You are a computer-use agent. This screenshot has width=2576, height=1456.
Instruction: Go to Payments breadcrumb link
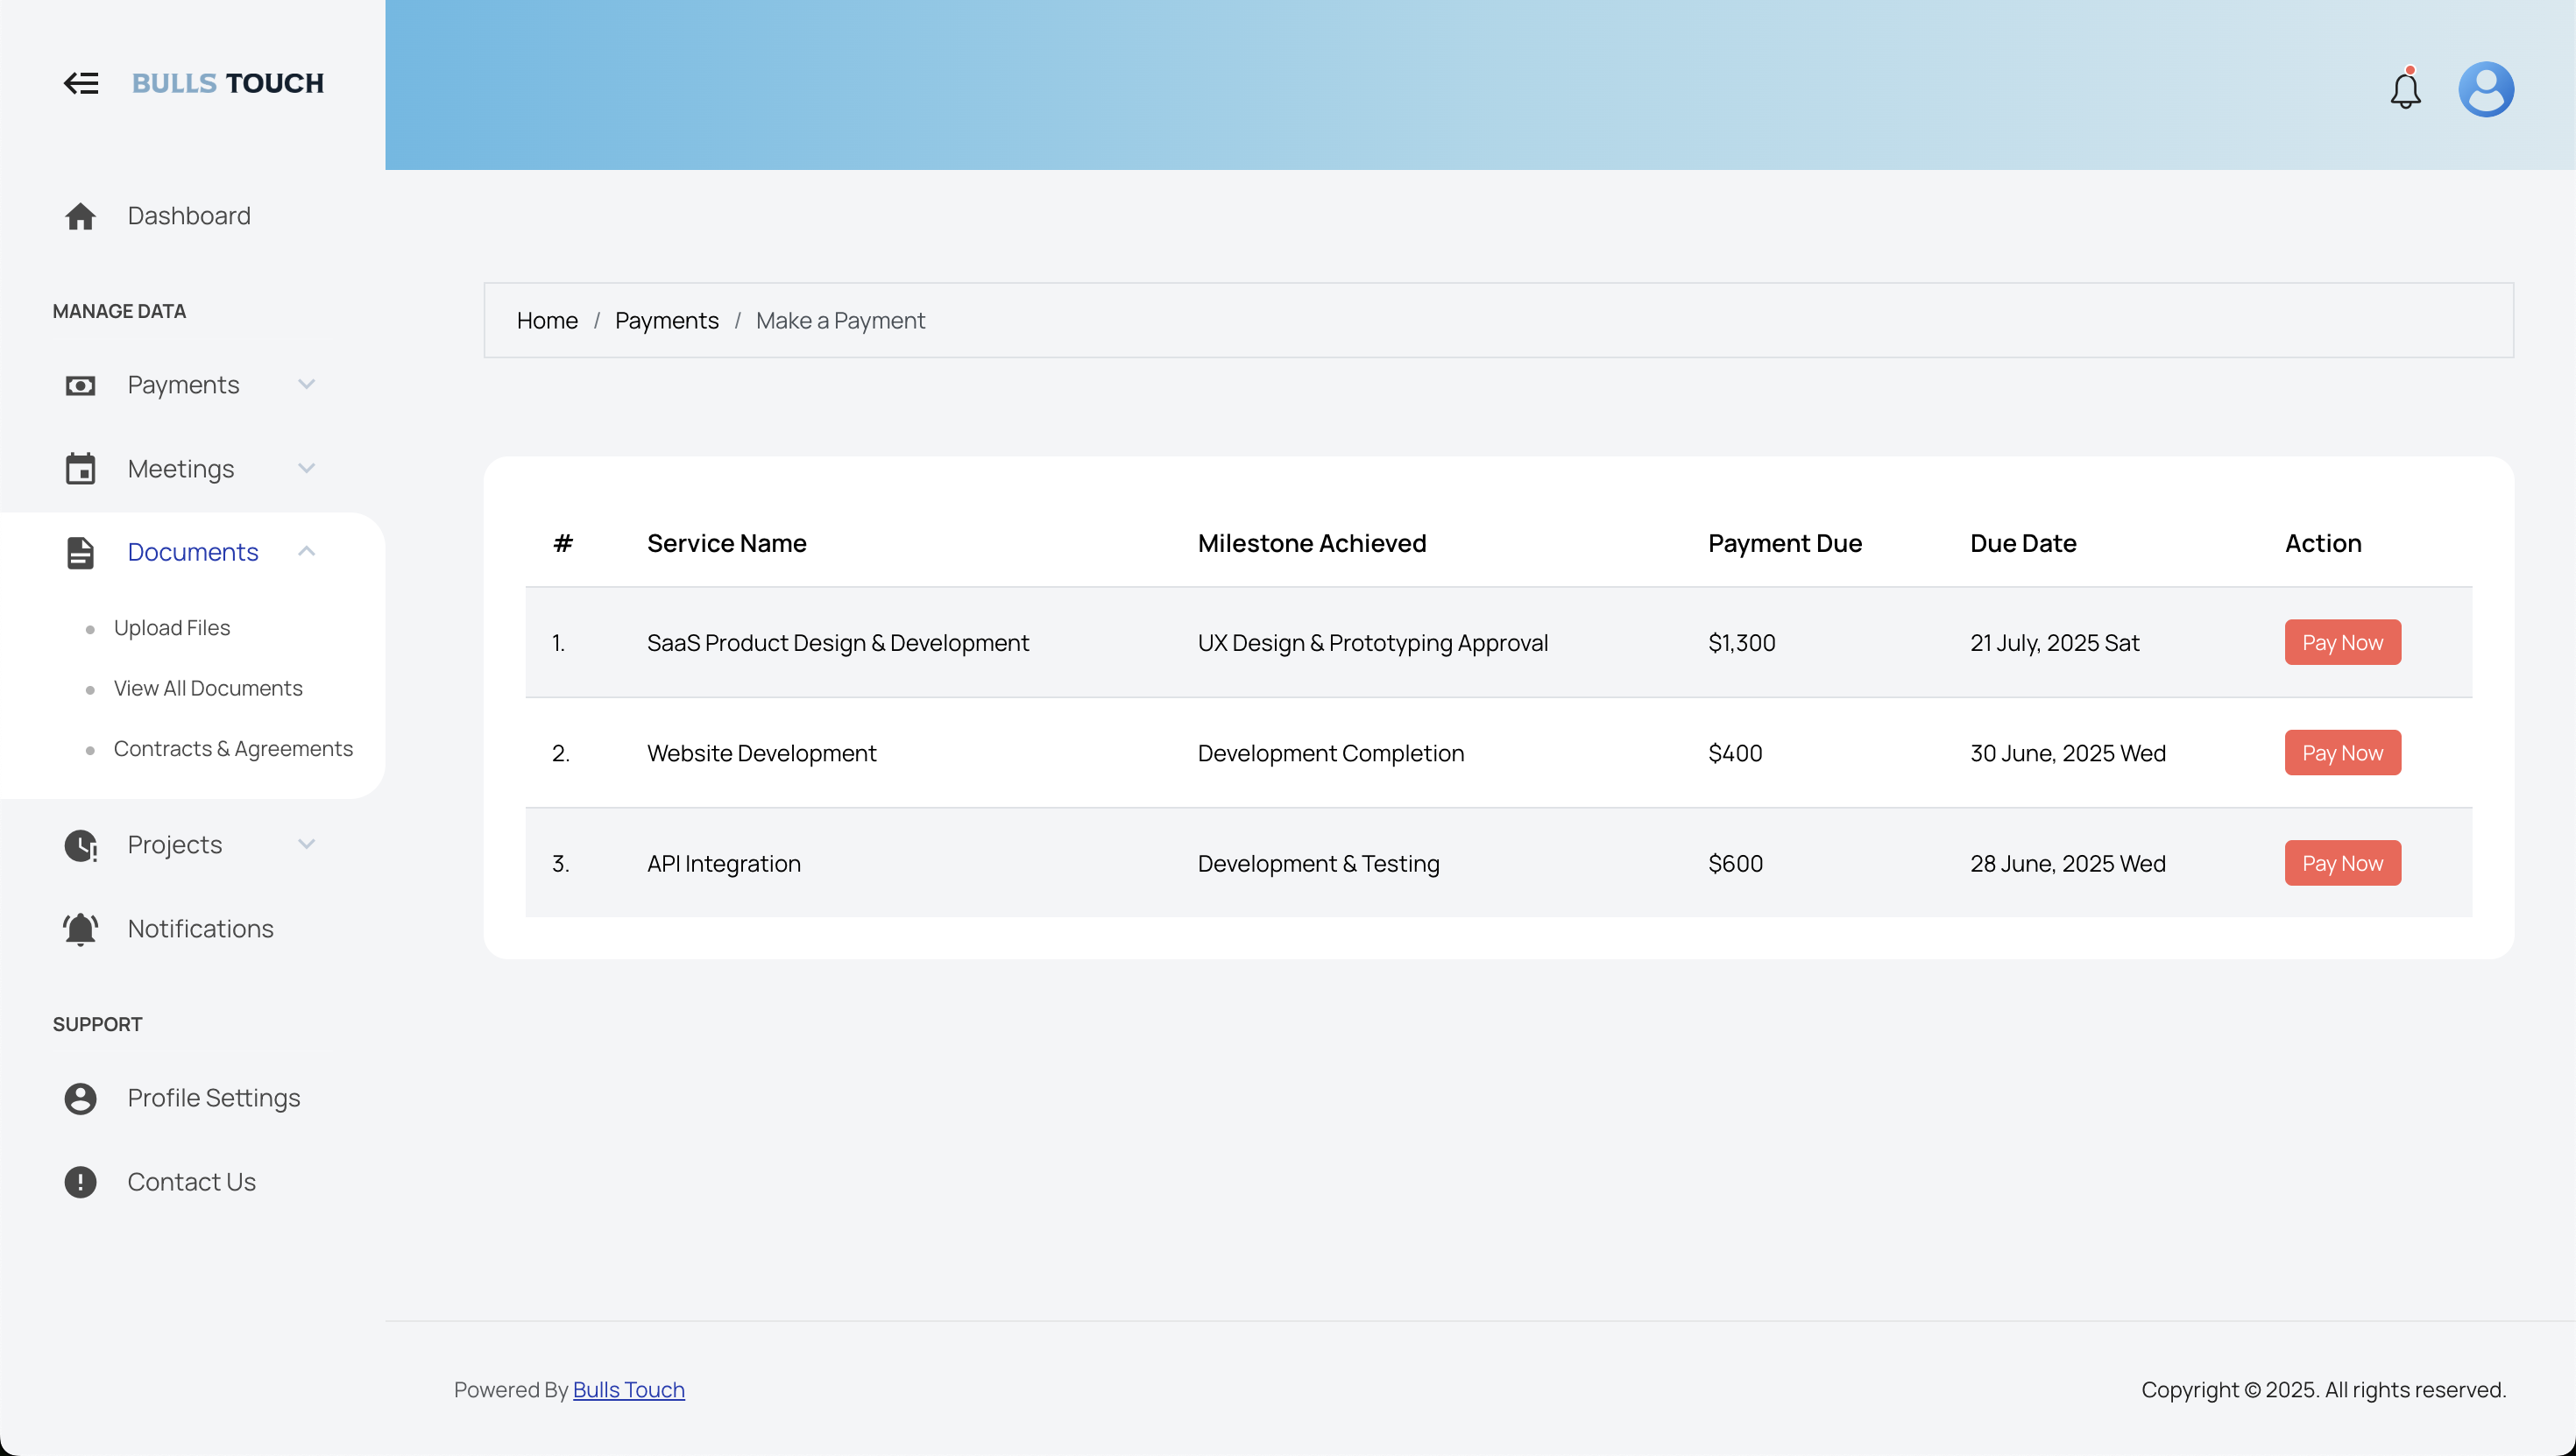click(x=666, y=321)
